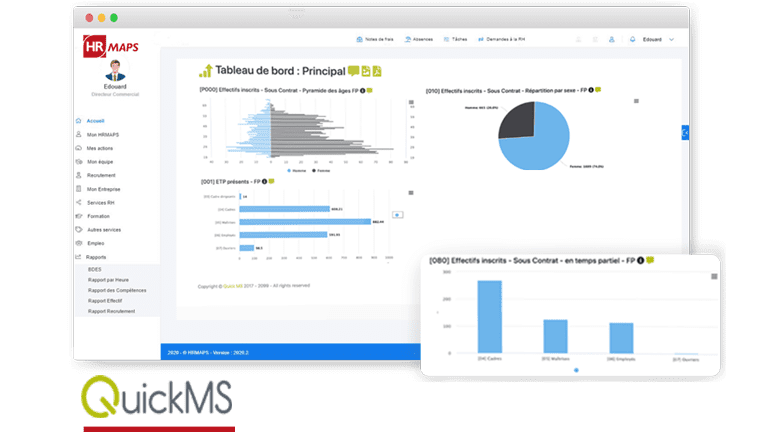Follow the Quick MS link in the copyright line
The image size is (764, 445).
pyautogui.click(x=233, y=286)
